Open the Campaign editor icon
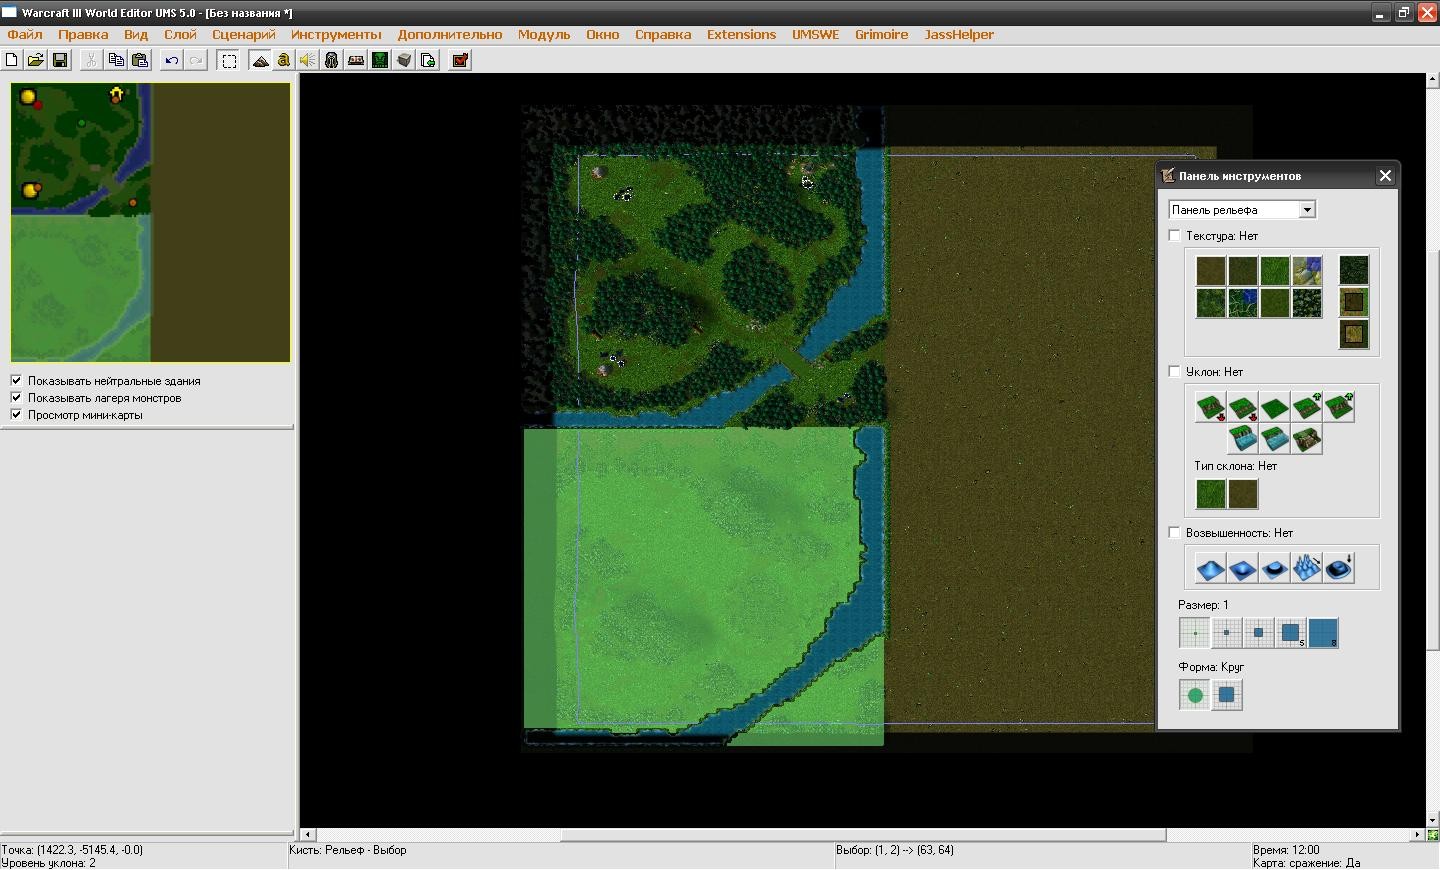1440x870 pixels. [x=356, y=60]
